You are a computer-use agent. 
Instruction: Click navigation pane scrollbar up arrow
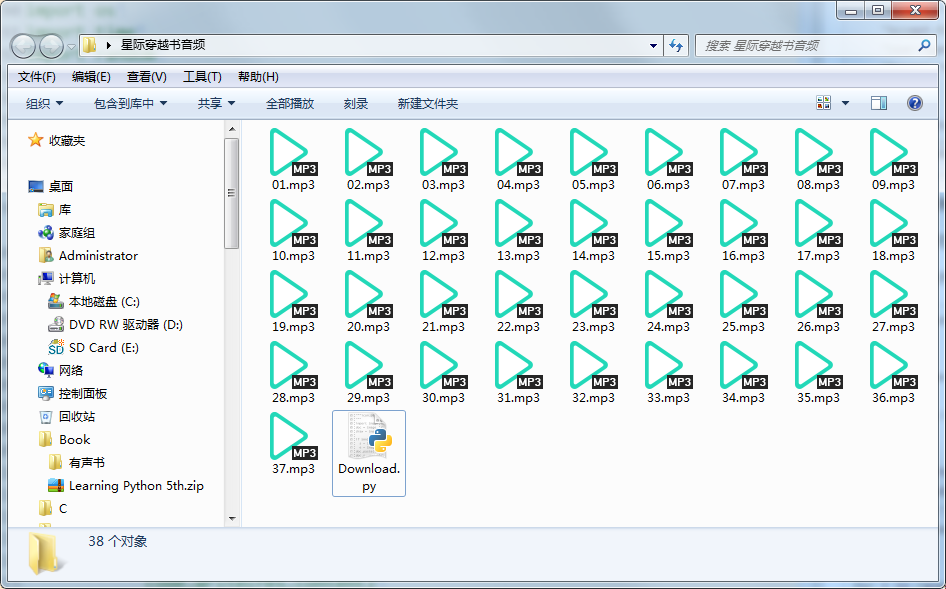click(232, 129)
